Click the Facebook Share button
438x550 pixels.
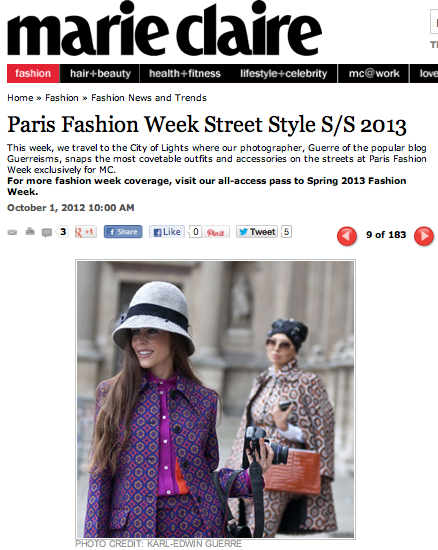[123, 232]
